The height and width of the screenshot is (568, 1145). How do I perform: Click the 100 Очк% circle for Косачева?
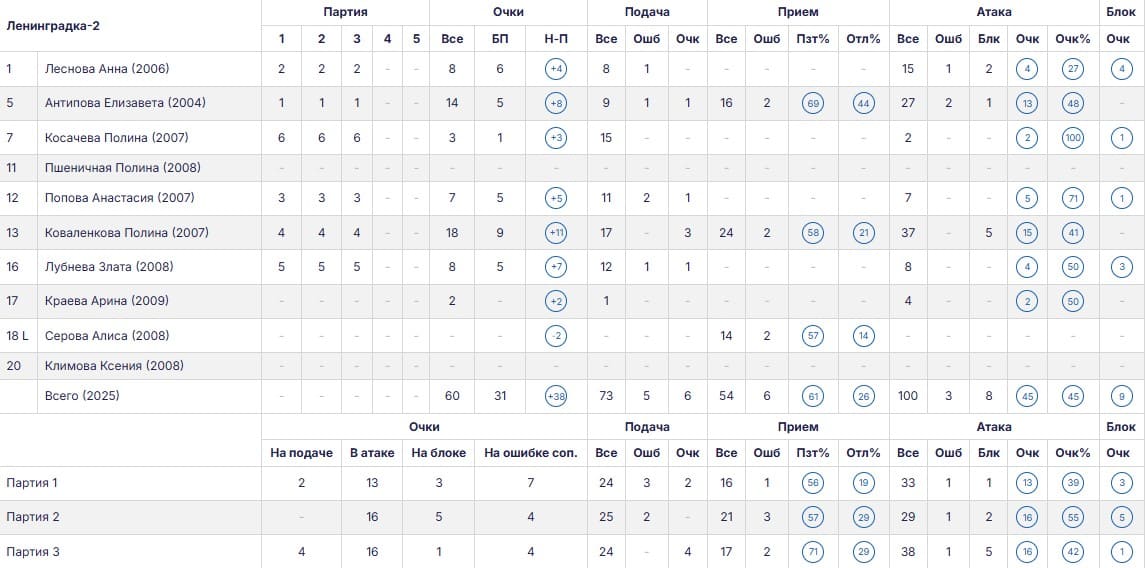(1073, 138)
